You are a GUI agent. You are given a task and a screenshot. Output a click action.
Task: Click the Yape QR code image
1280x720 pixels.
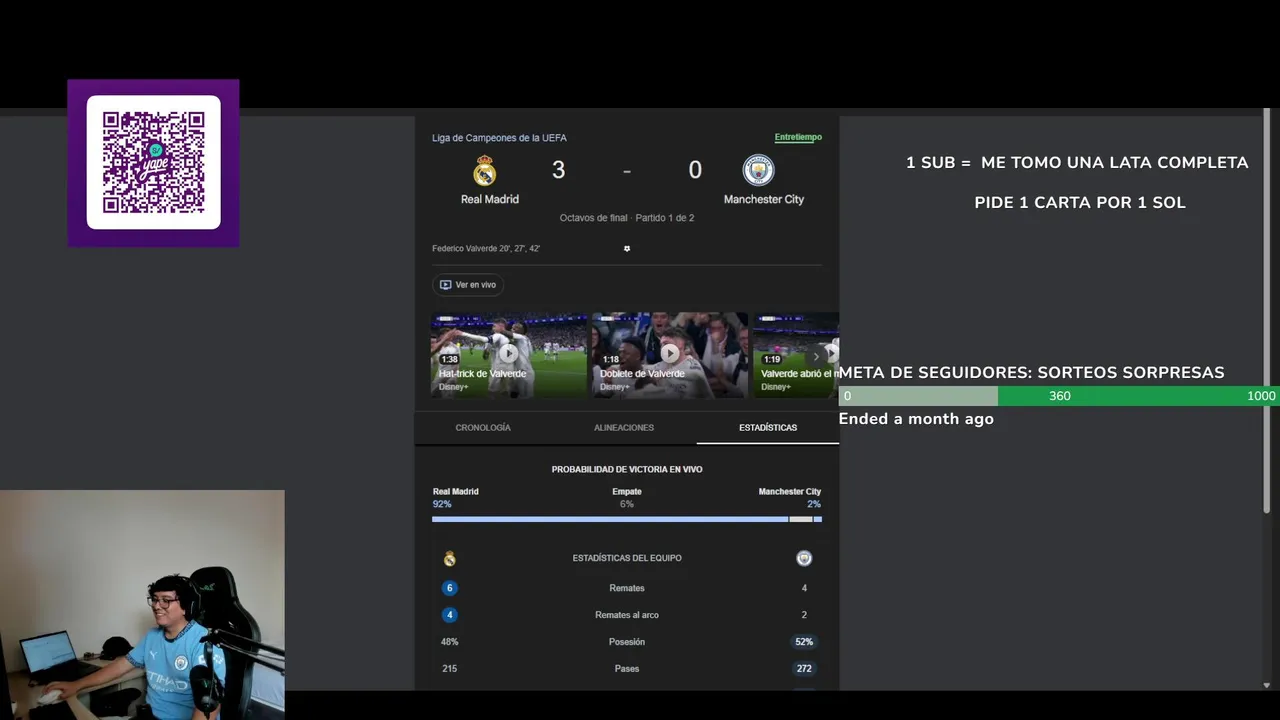tap(153, 162)
